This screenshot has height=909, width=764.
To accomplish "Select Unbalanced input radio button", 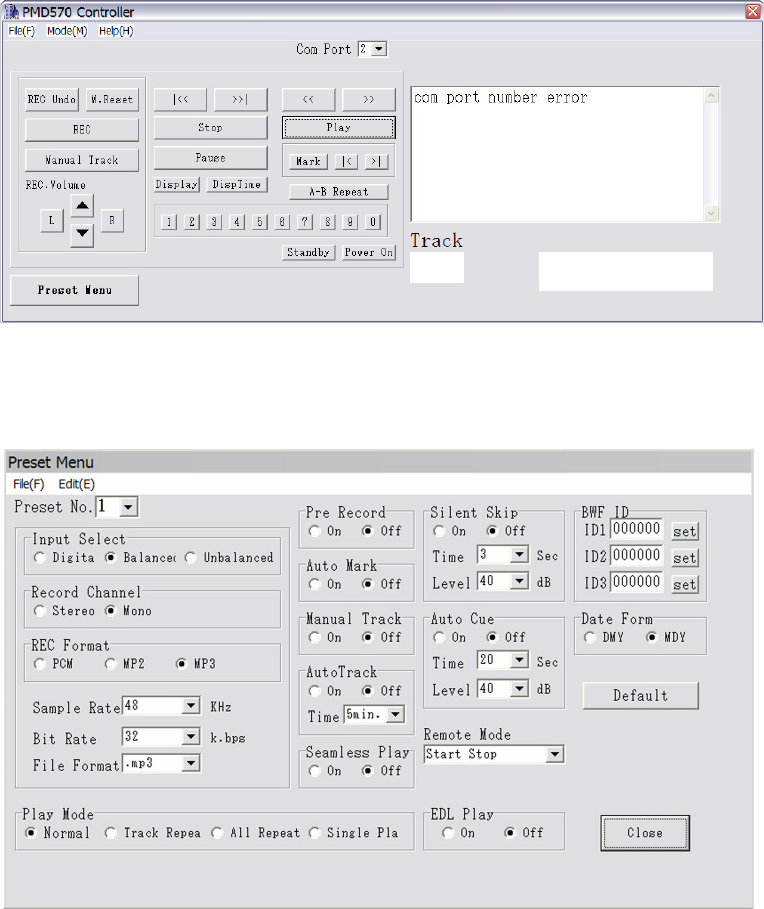I will click(191, 558).
